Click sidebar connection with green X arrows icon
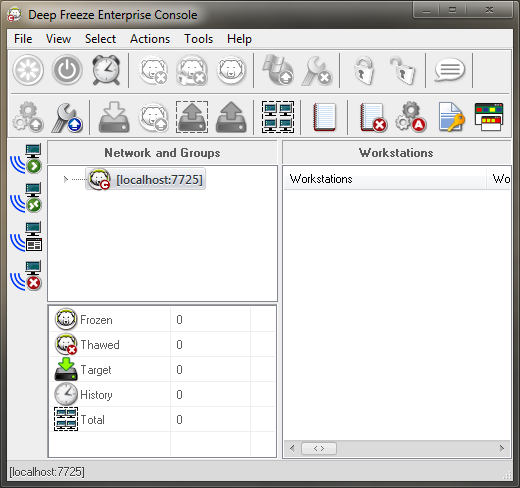The height and width of the screenshot is (488, 520). (x=26, y=198)
